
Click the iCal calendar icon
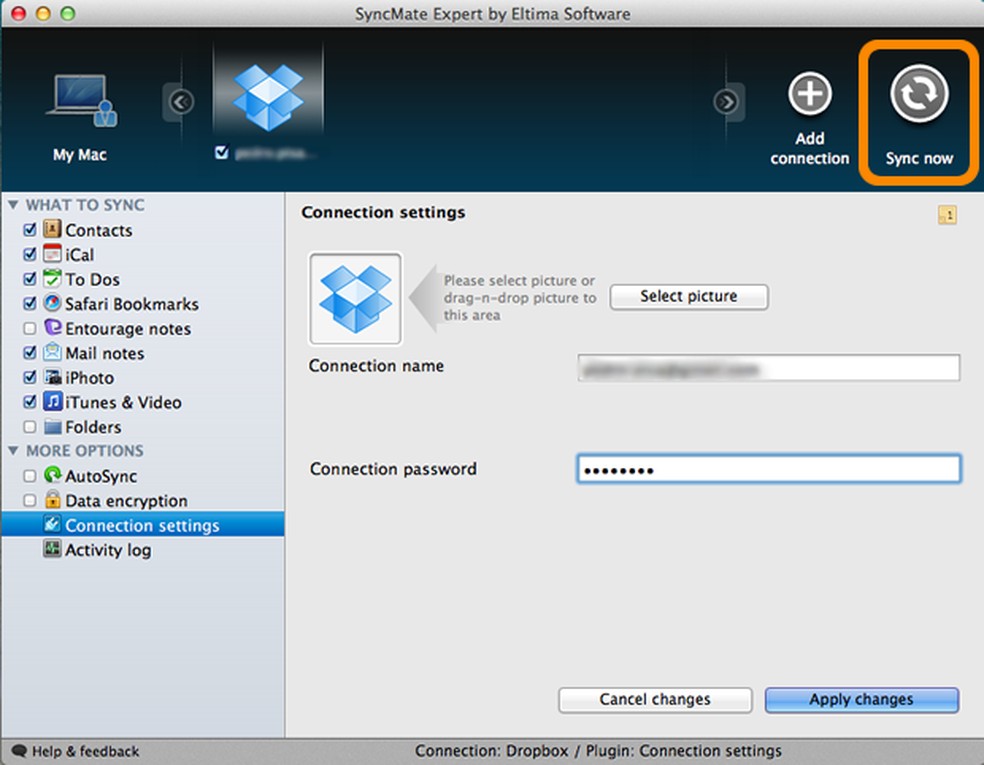tap(52, 254)
